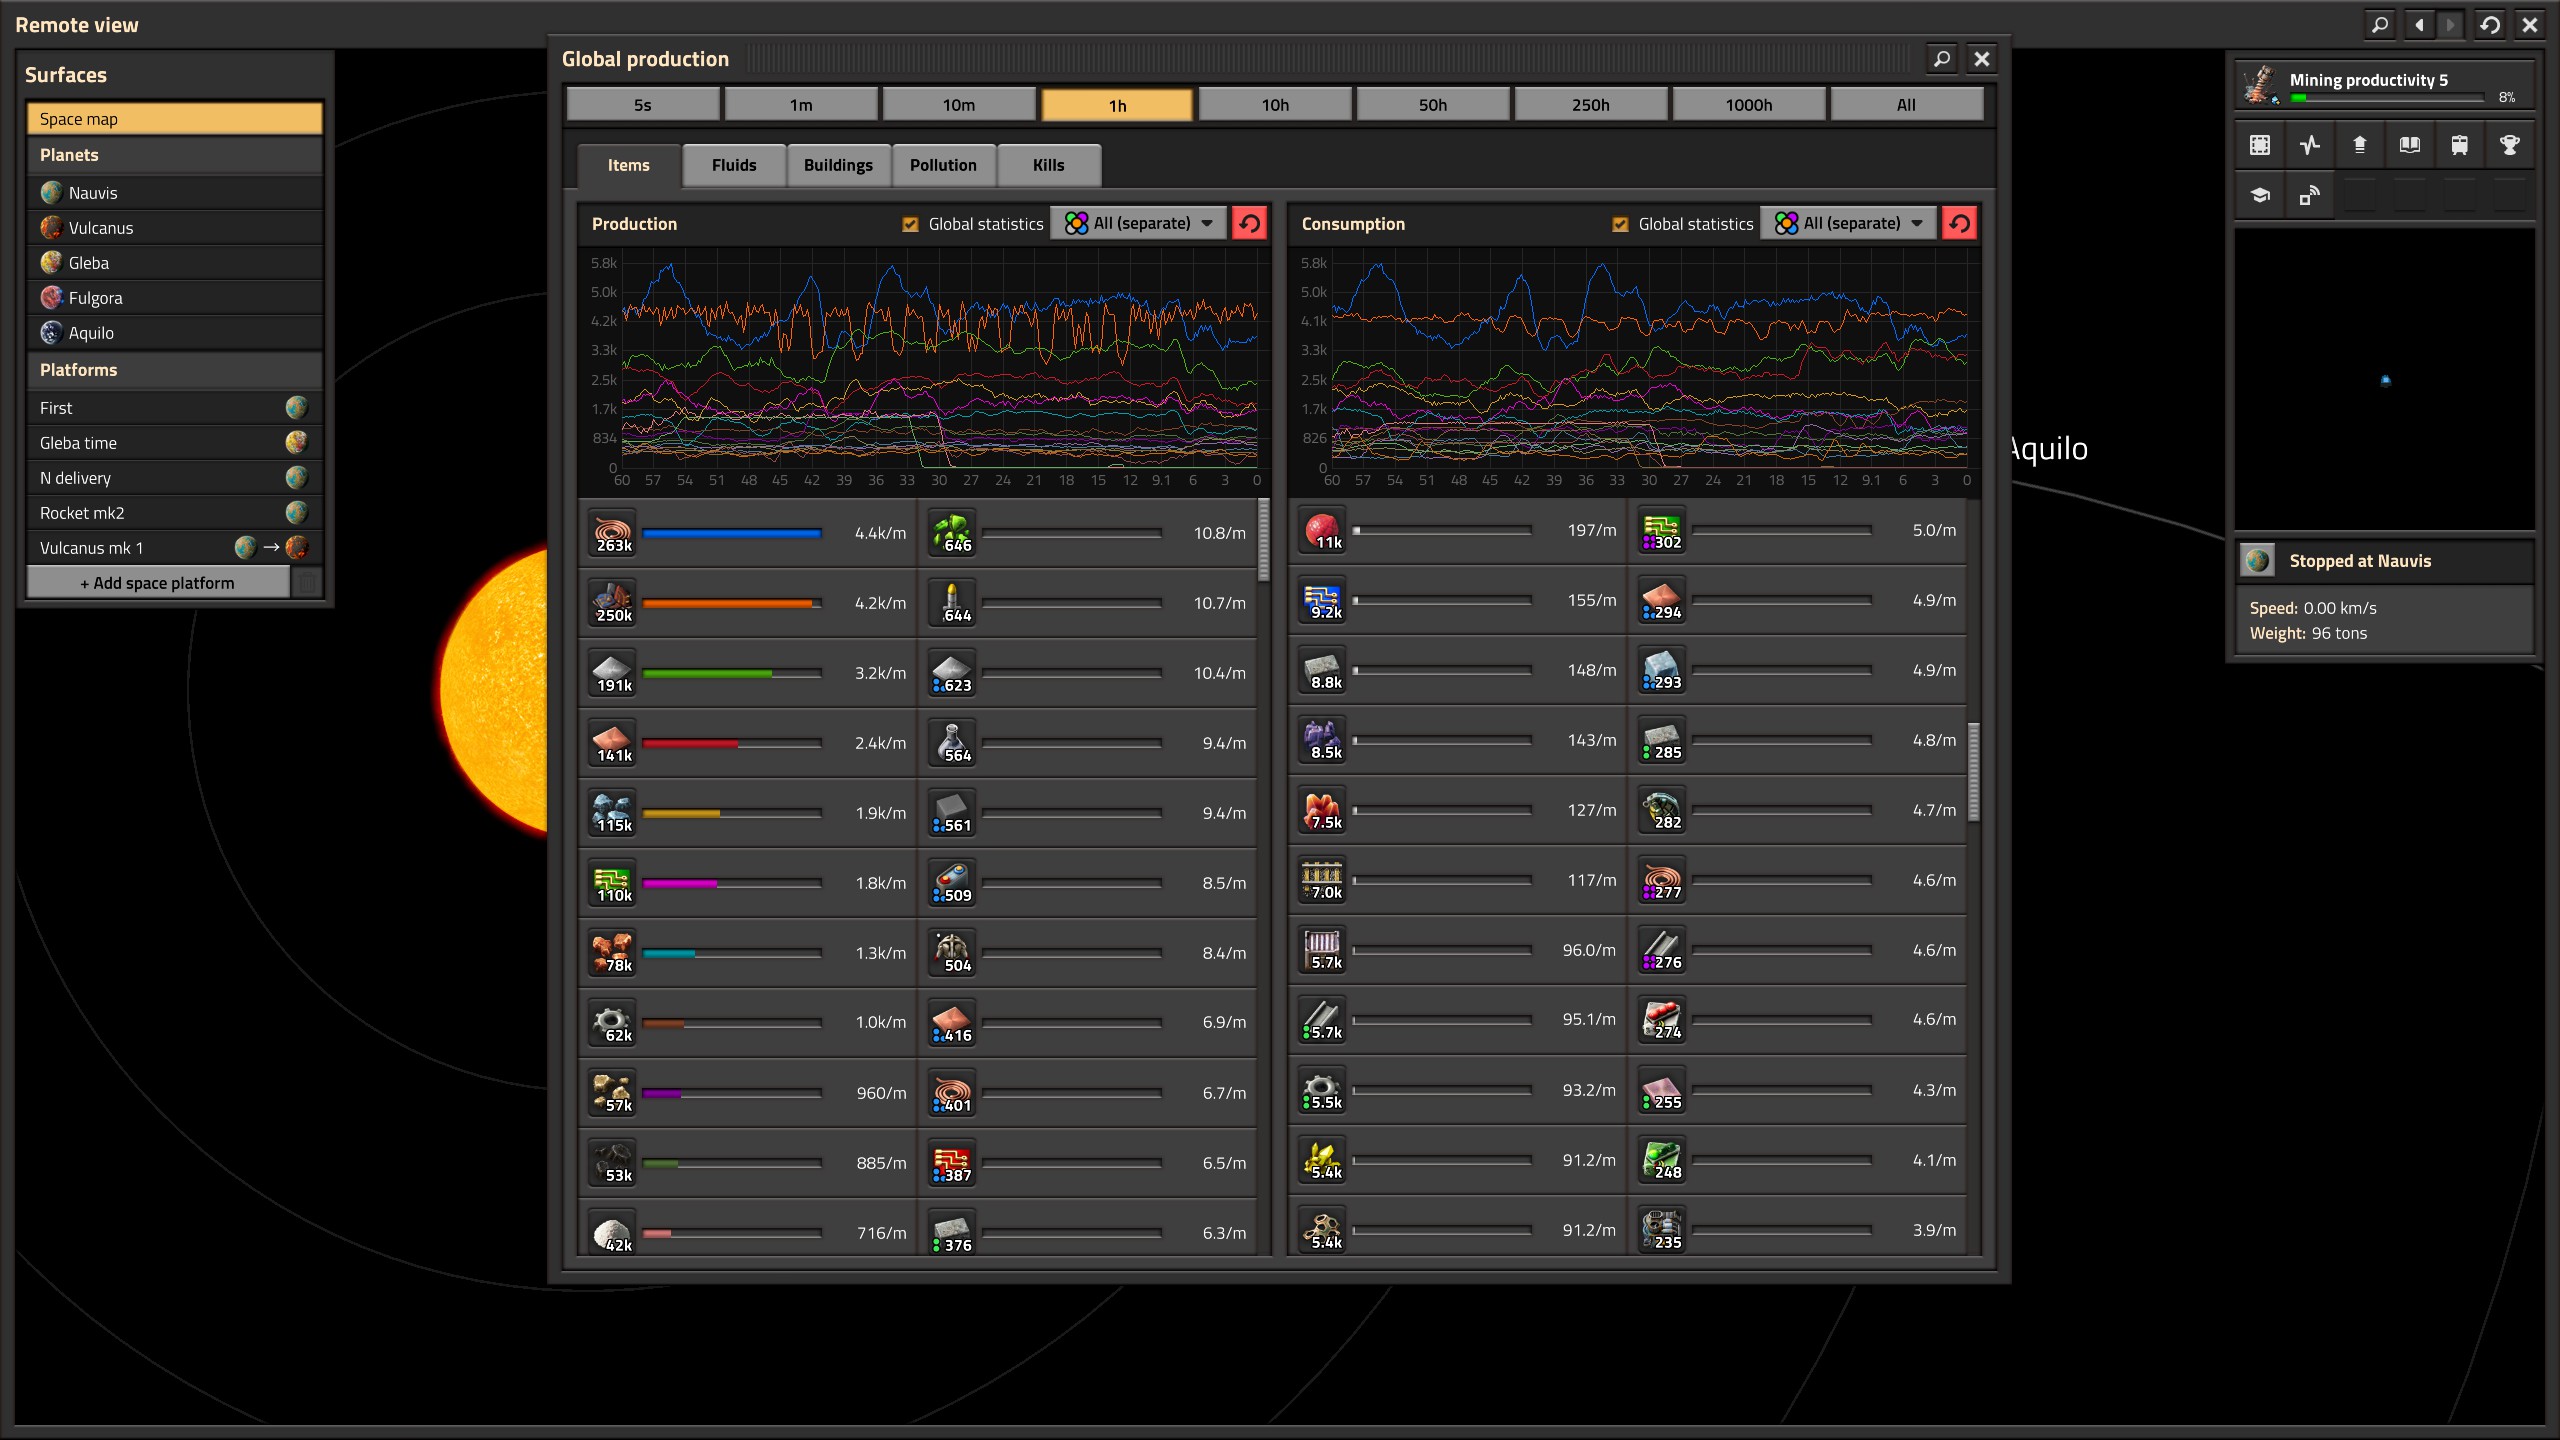Image resolution: width=2560 pixels, height=1440 pixels.
Task: Select Nauvis planet in Surfaces
Action: (x=175, y=193)
